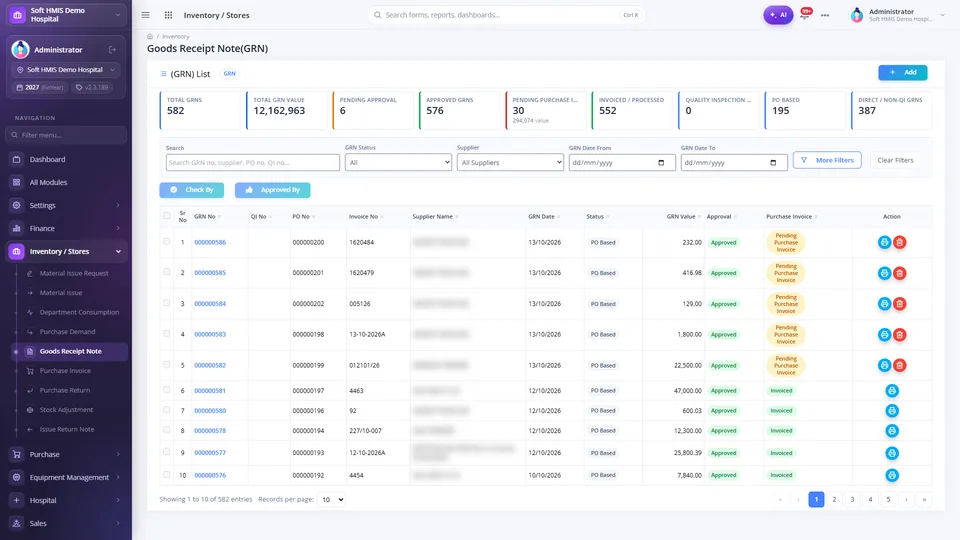Viewport: 960px width, 540px height.
Task: Open calendar picker in GRN Date From field
Action: pos(661,163)
